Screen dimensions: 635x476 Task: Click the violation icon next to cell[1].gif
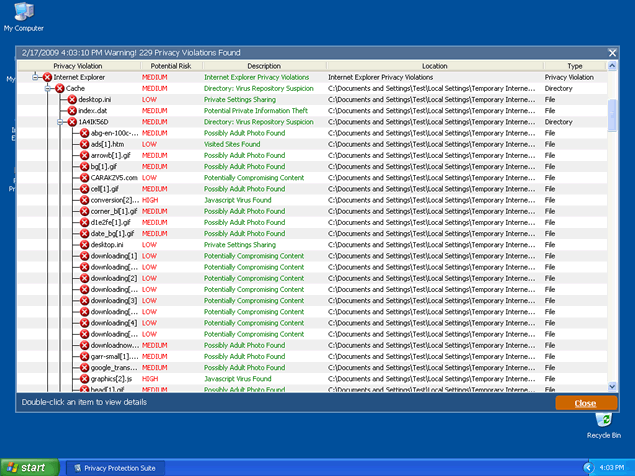click(84, 188)
